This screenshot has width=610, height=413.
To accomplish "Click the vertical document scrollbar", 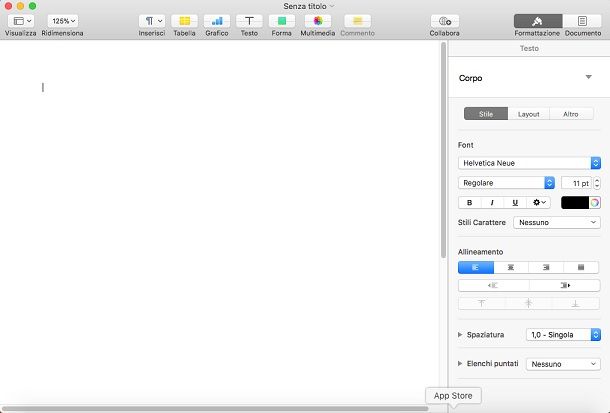I will [x=443, y=150].
